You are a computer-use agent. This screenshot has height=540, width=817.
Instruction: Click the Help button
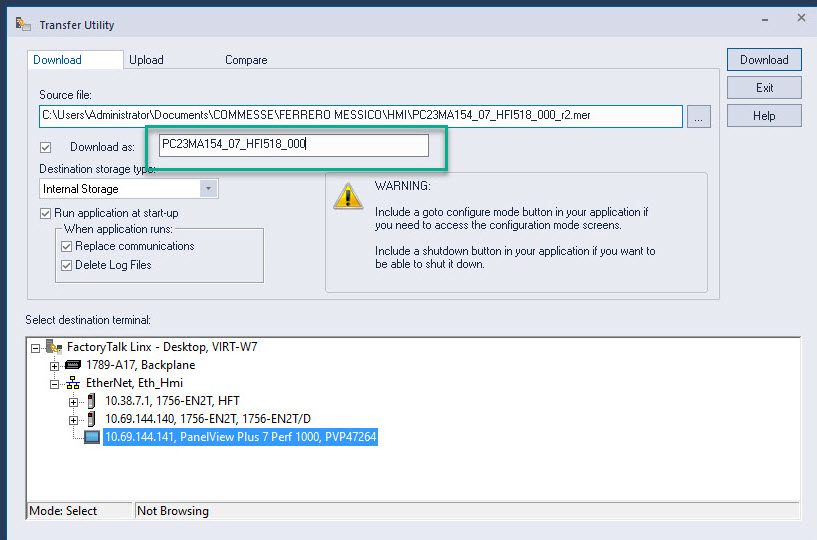(x=764, y=116)
